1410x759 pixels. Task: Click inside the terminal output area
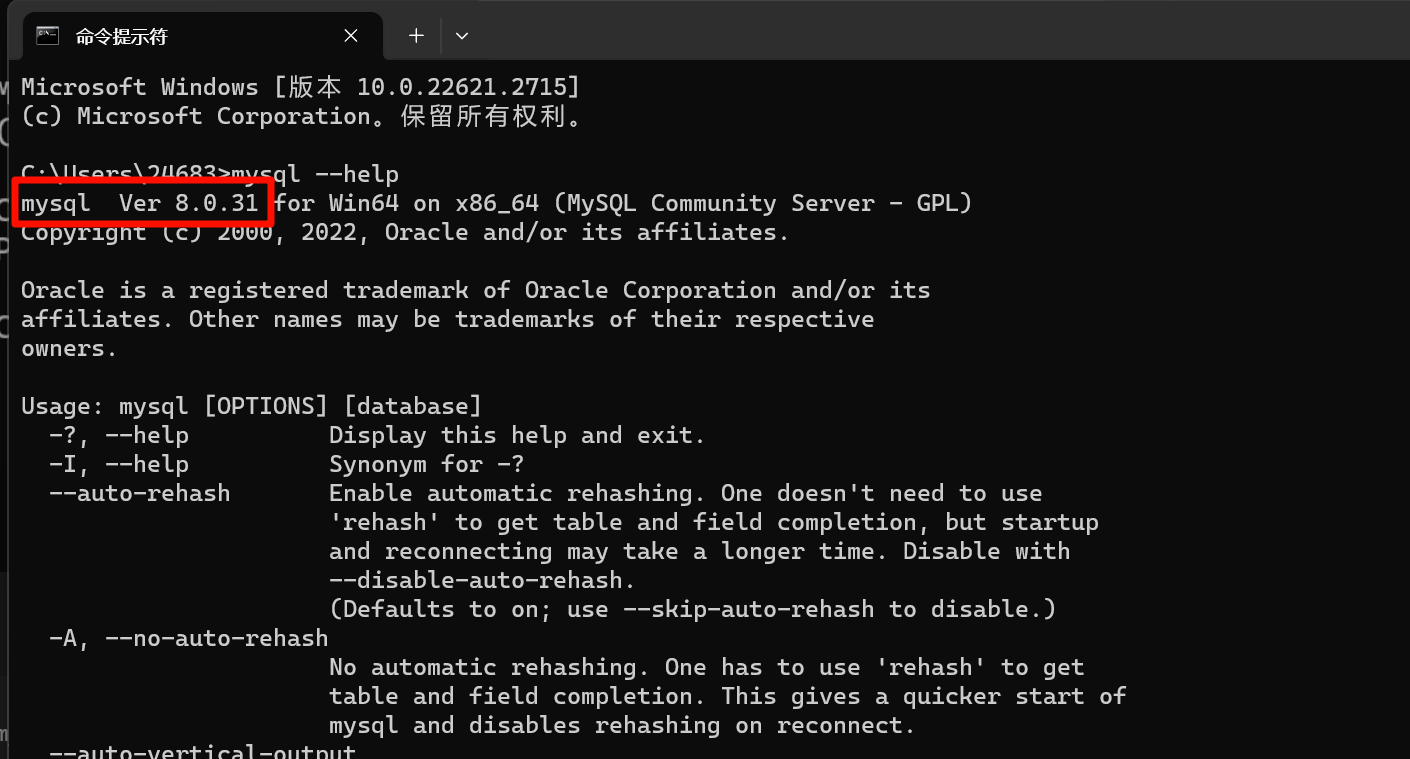(x=700, y=400)
